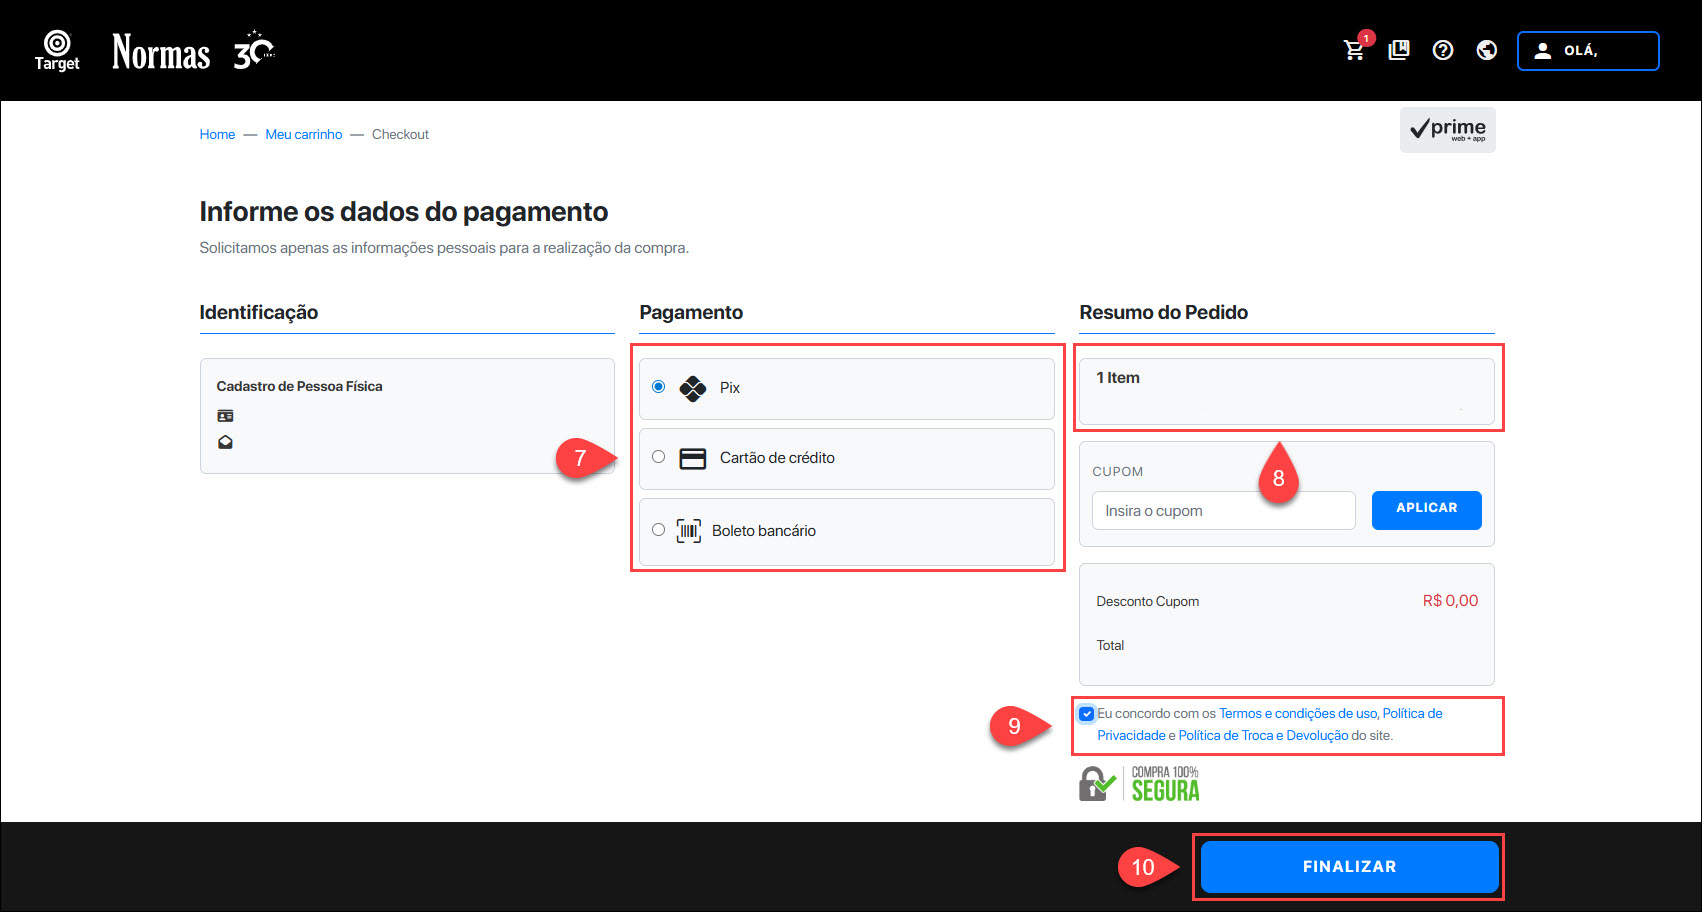This screenshot has width=1702, height=912.
Task: Go to Home breadcrumb
Action: click(x=217, y=134)
